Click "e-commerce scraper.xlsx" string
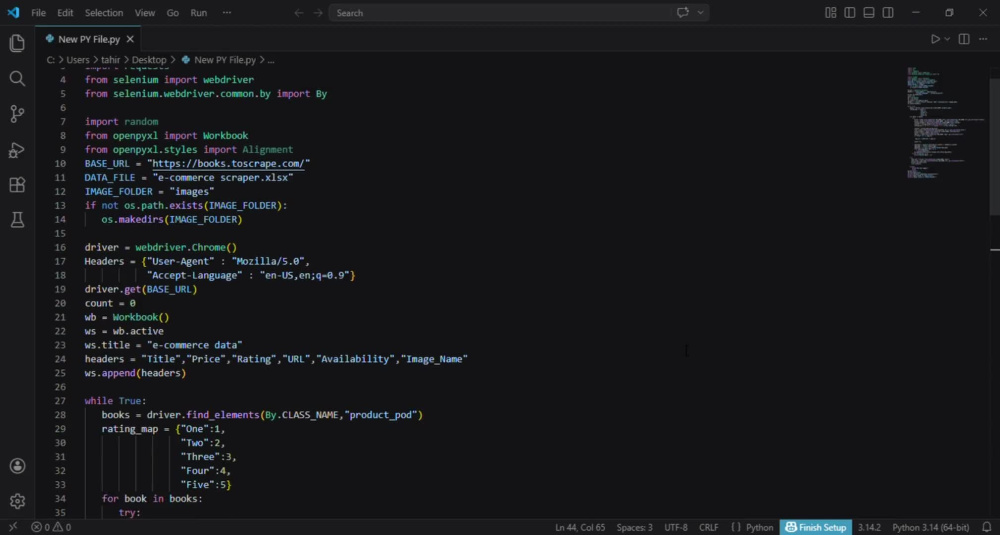 (223, 178)
